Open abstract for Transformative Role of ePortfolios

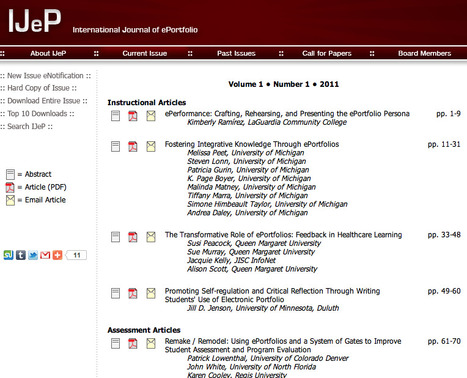click(x=115, y=237)
